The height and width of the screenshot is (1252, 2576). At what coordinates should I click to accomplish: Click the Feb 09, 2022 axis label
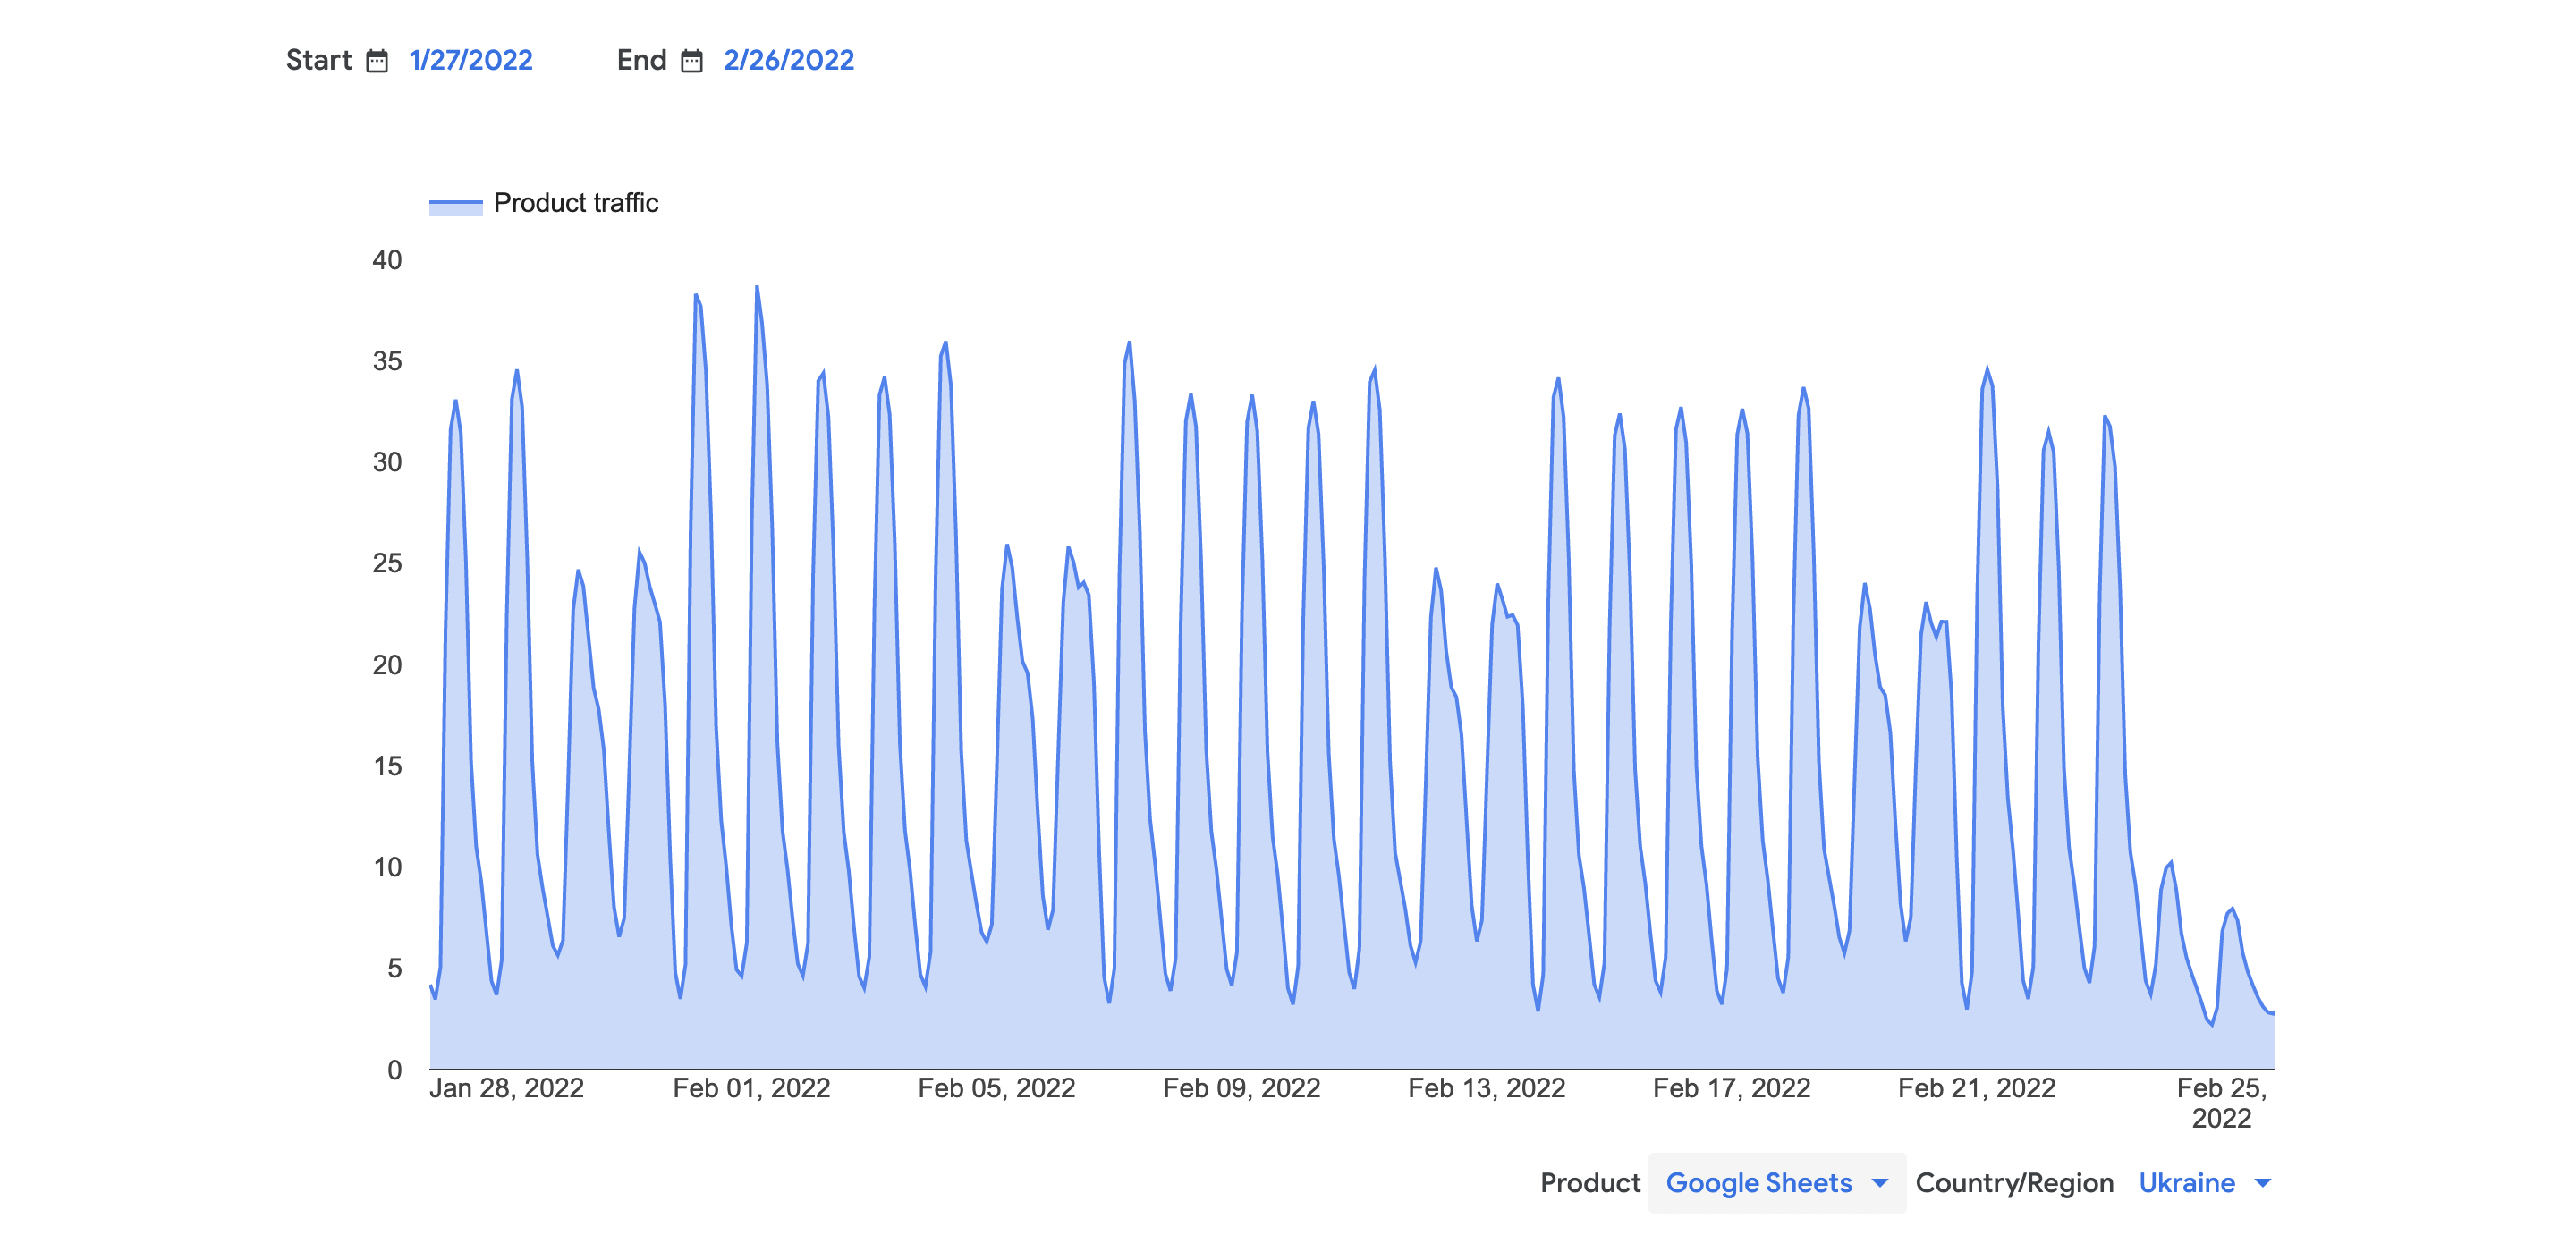(x=1241, y=1088)
